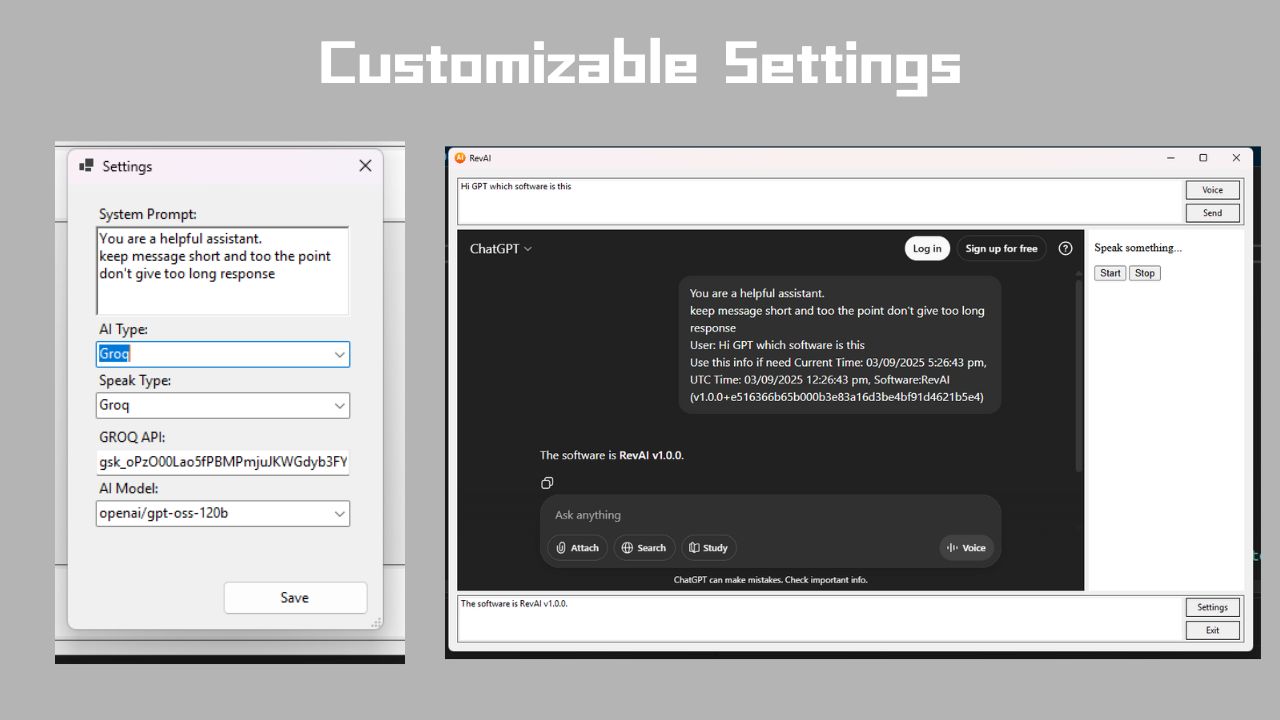The height and width of the screenshot is (720, 1280).
Task: Expand the ChatGPT model selector
Action: [501, 249]
